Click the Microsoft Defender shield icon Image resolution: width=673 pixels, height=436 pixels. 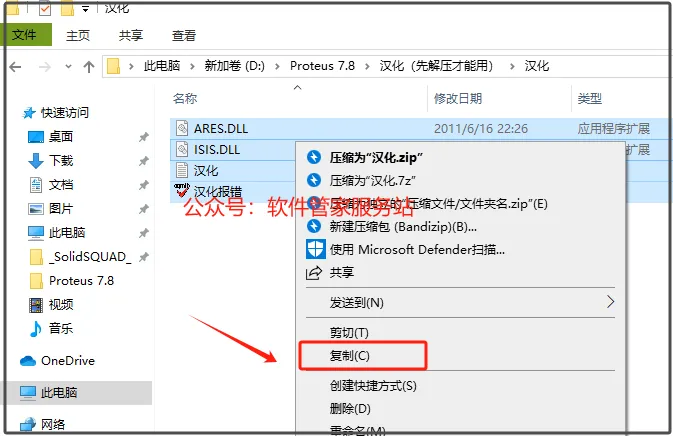pos(316,249)
